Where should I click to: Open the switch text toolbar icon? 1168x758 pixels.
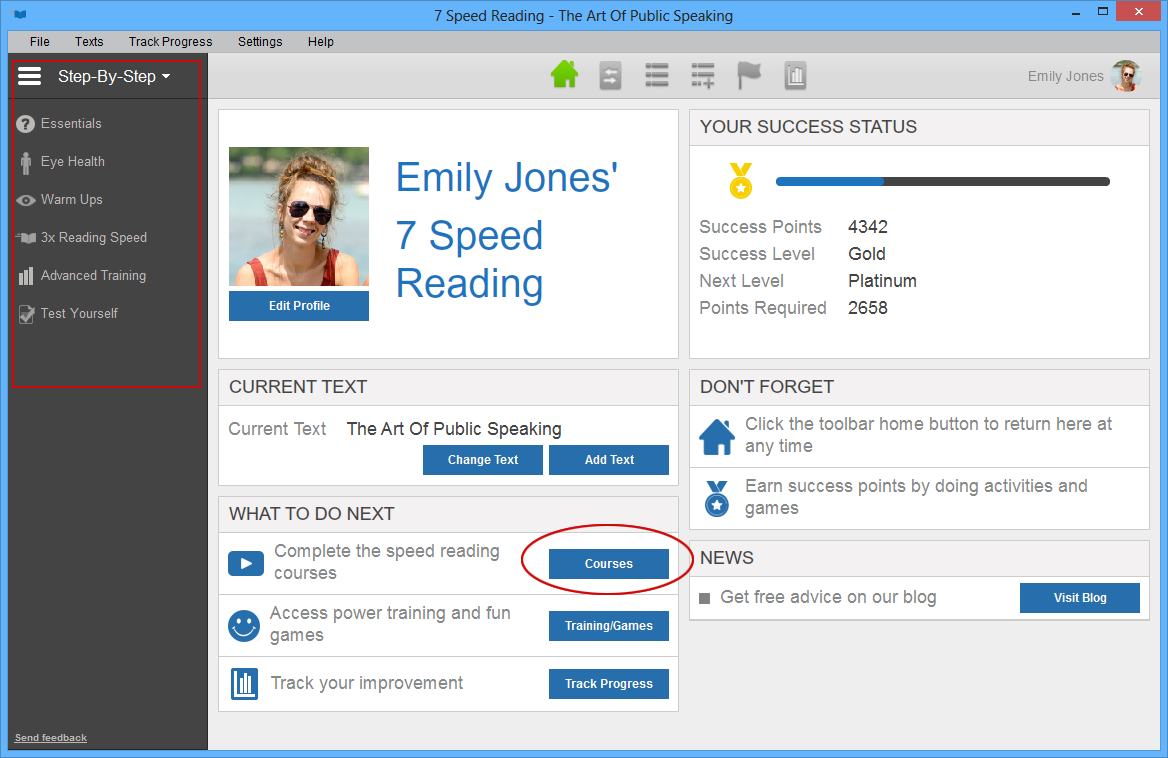point(610,75)
